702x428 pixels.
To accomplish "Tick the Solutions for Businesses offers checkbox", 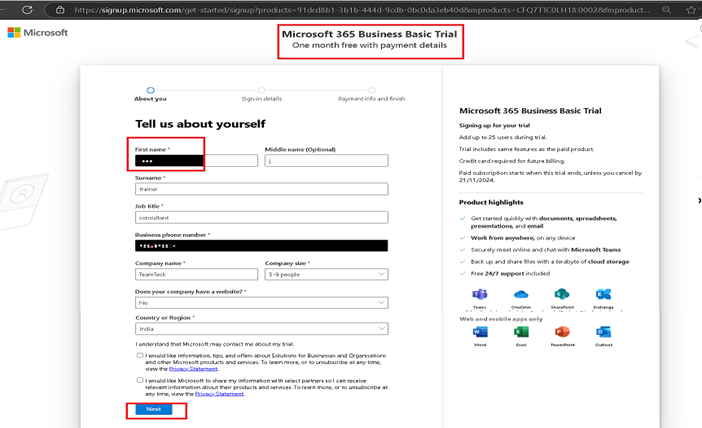I will coord(140,355).
